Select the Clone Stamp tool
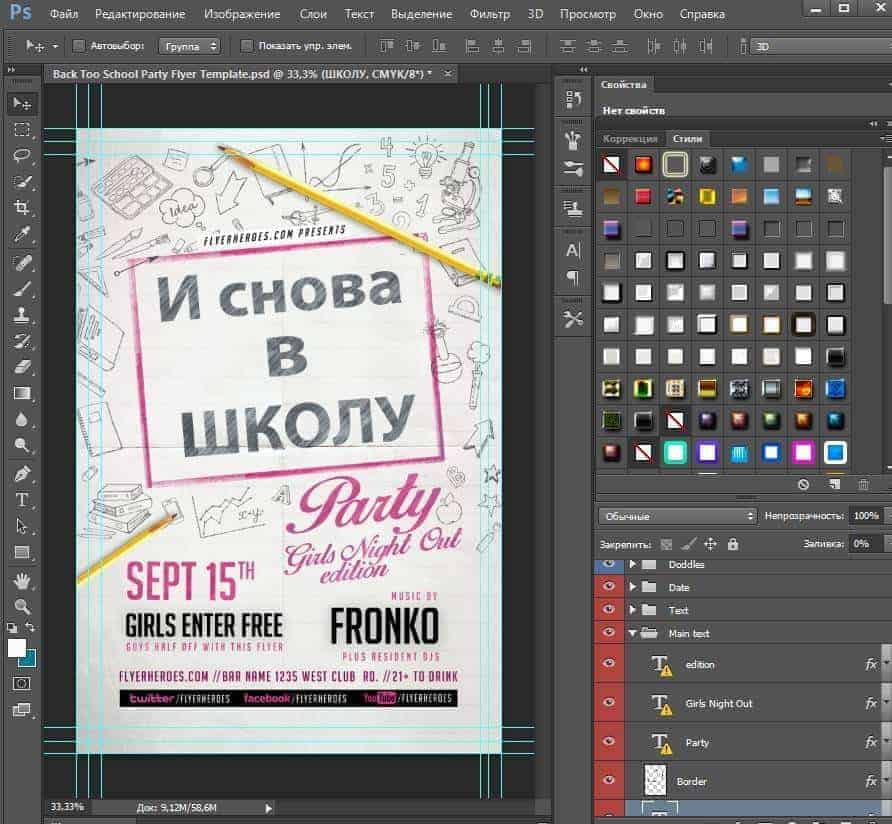This screenshot has height=824, width=892. coord(22,315)
